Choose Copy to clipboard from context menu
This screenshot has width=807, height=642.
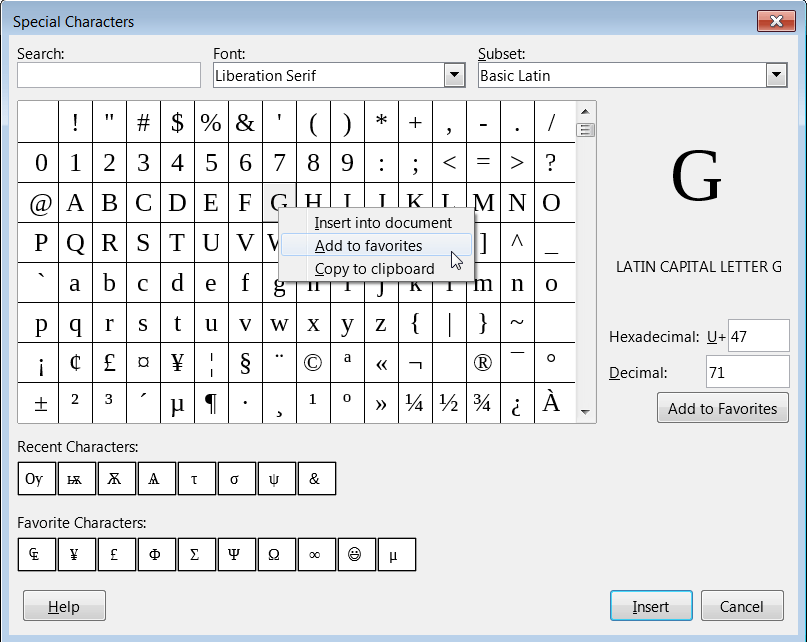[x=376, y=268]
